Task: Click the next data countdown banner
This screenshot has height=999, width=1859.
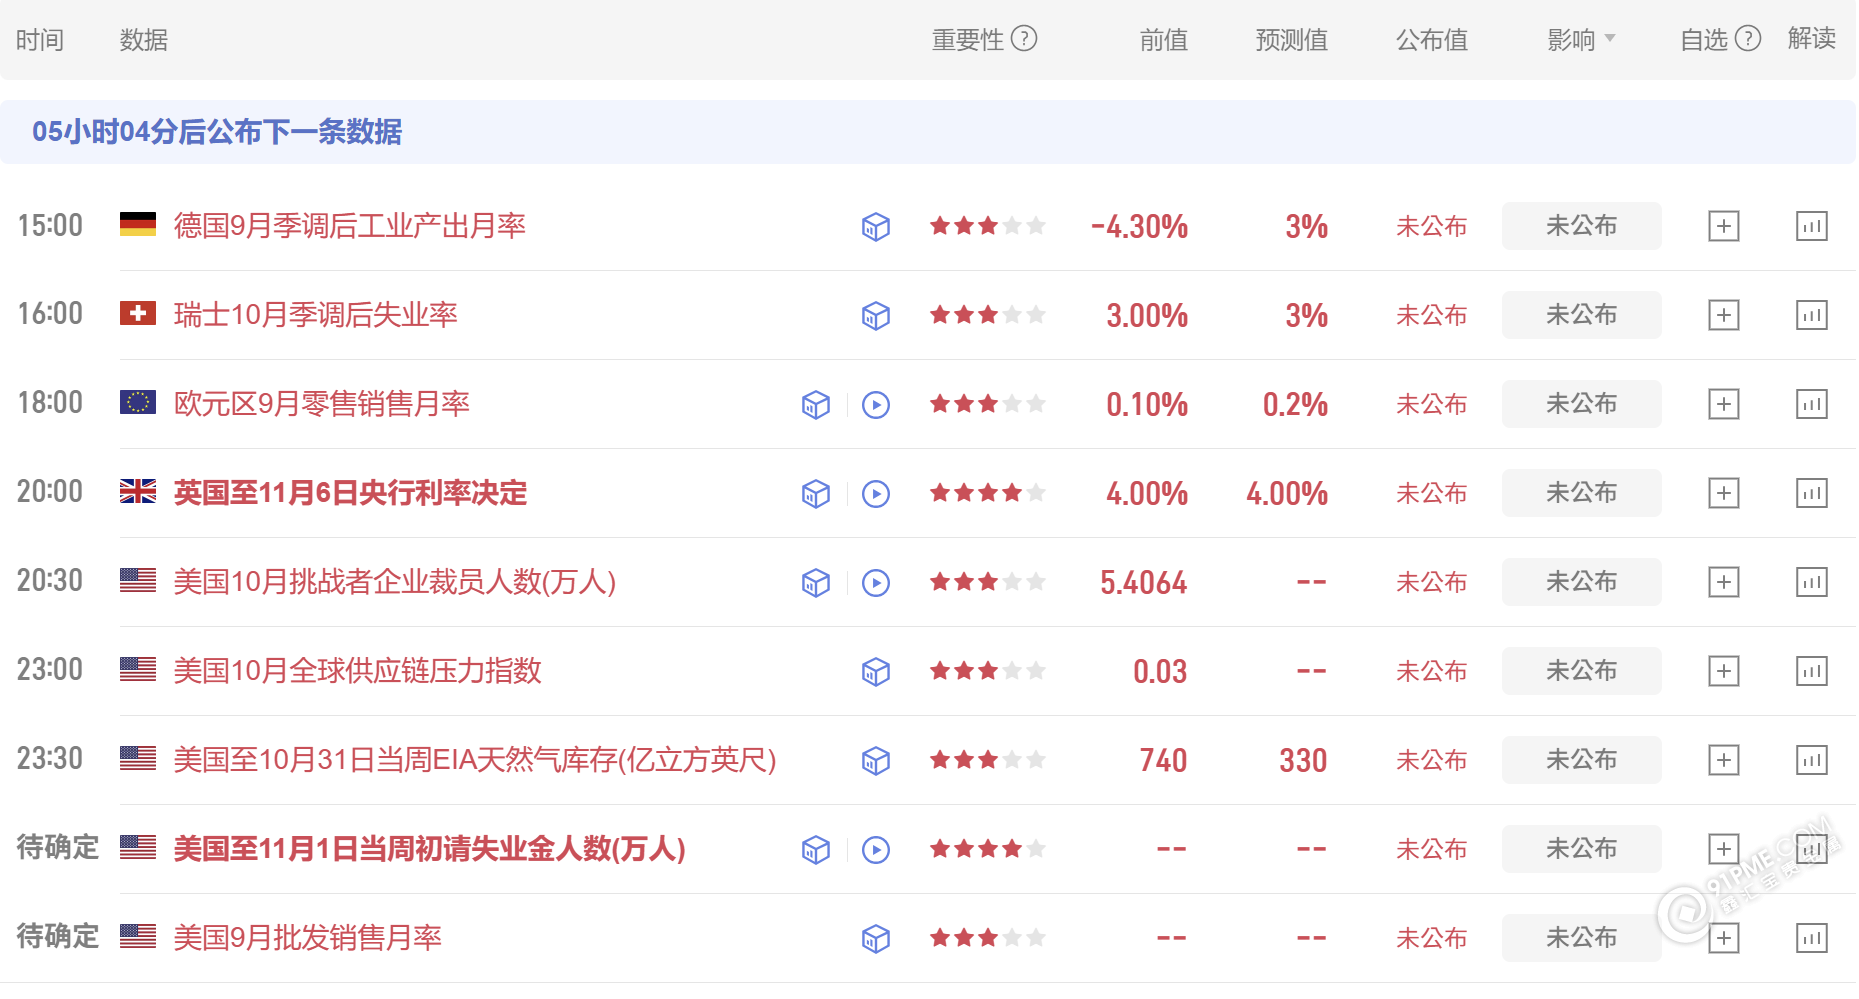Action: coord(216,131)
